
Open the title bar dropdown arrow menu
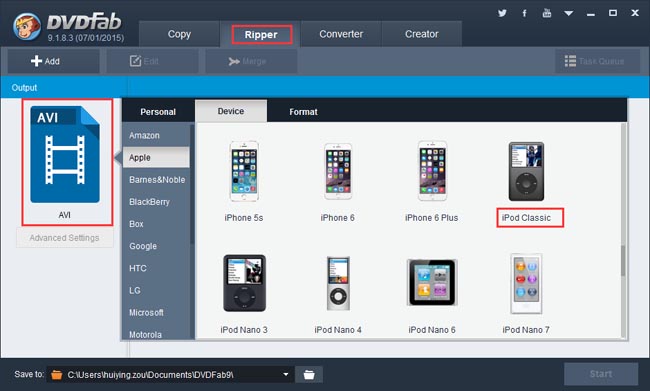(569, 13)
